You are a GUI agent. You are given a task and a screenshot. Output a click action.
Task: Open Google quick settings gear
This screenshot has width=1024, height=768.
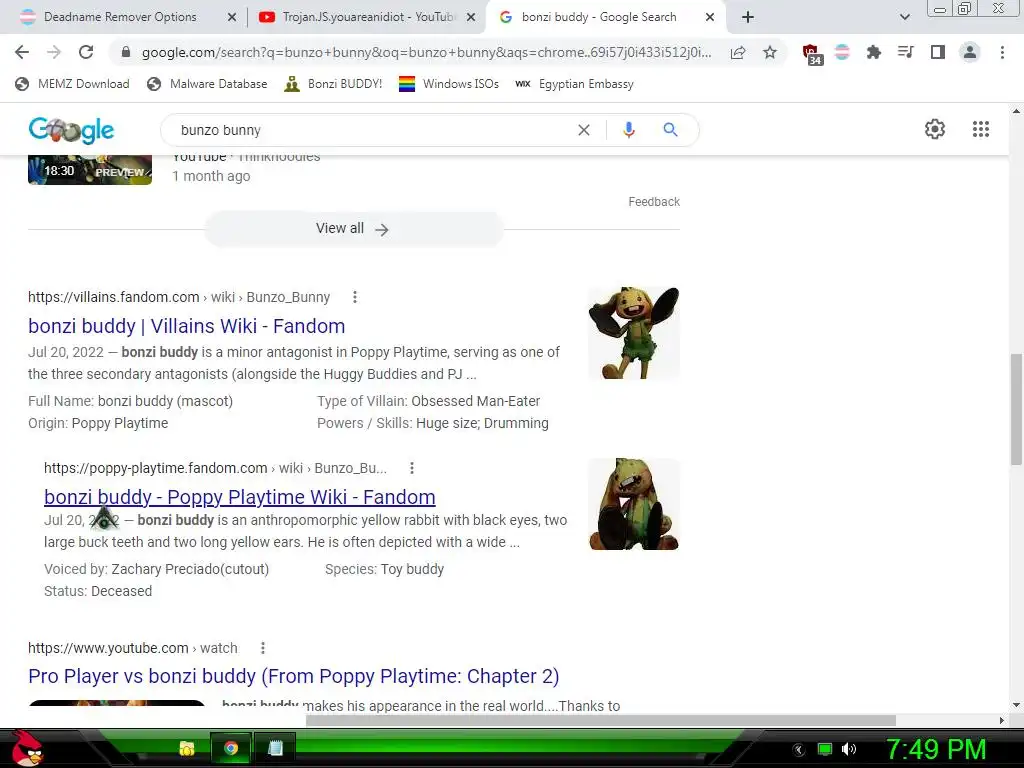coord(935,129)
